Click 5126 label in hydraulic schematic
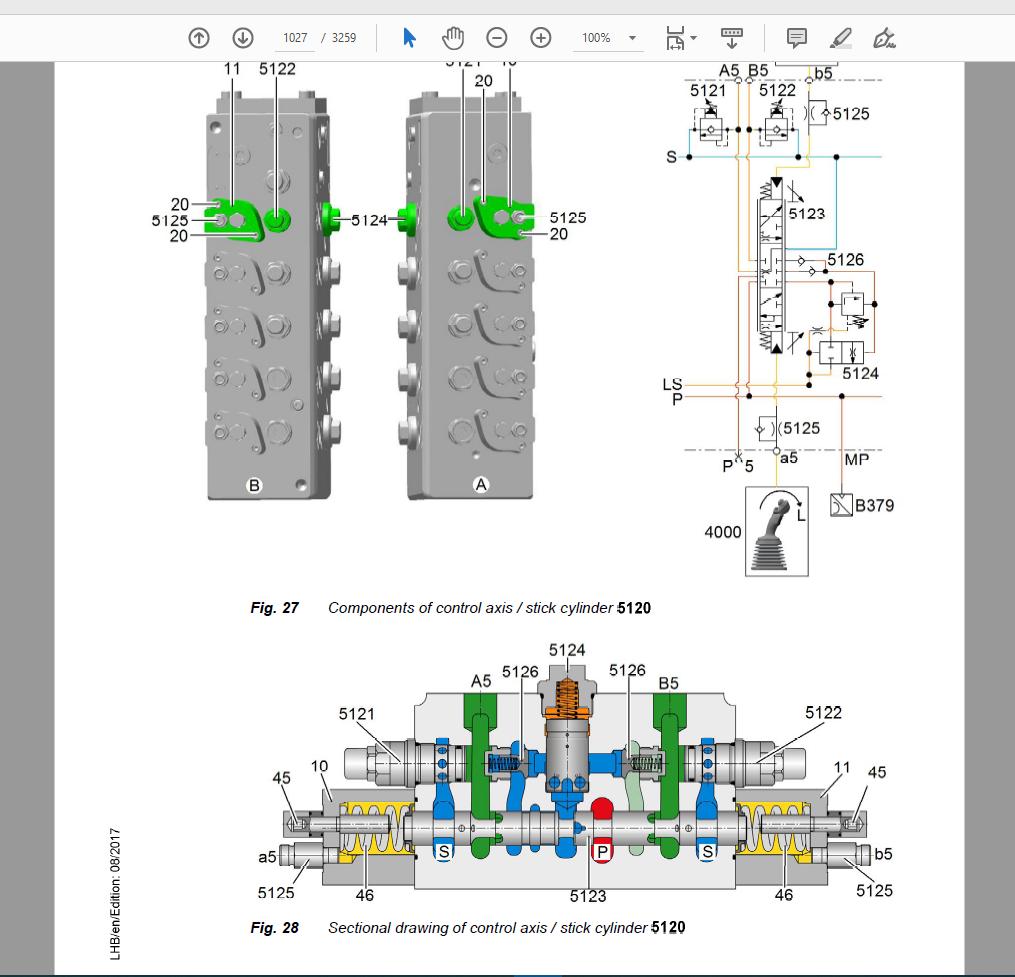 click(845, 260)
